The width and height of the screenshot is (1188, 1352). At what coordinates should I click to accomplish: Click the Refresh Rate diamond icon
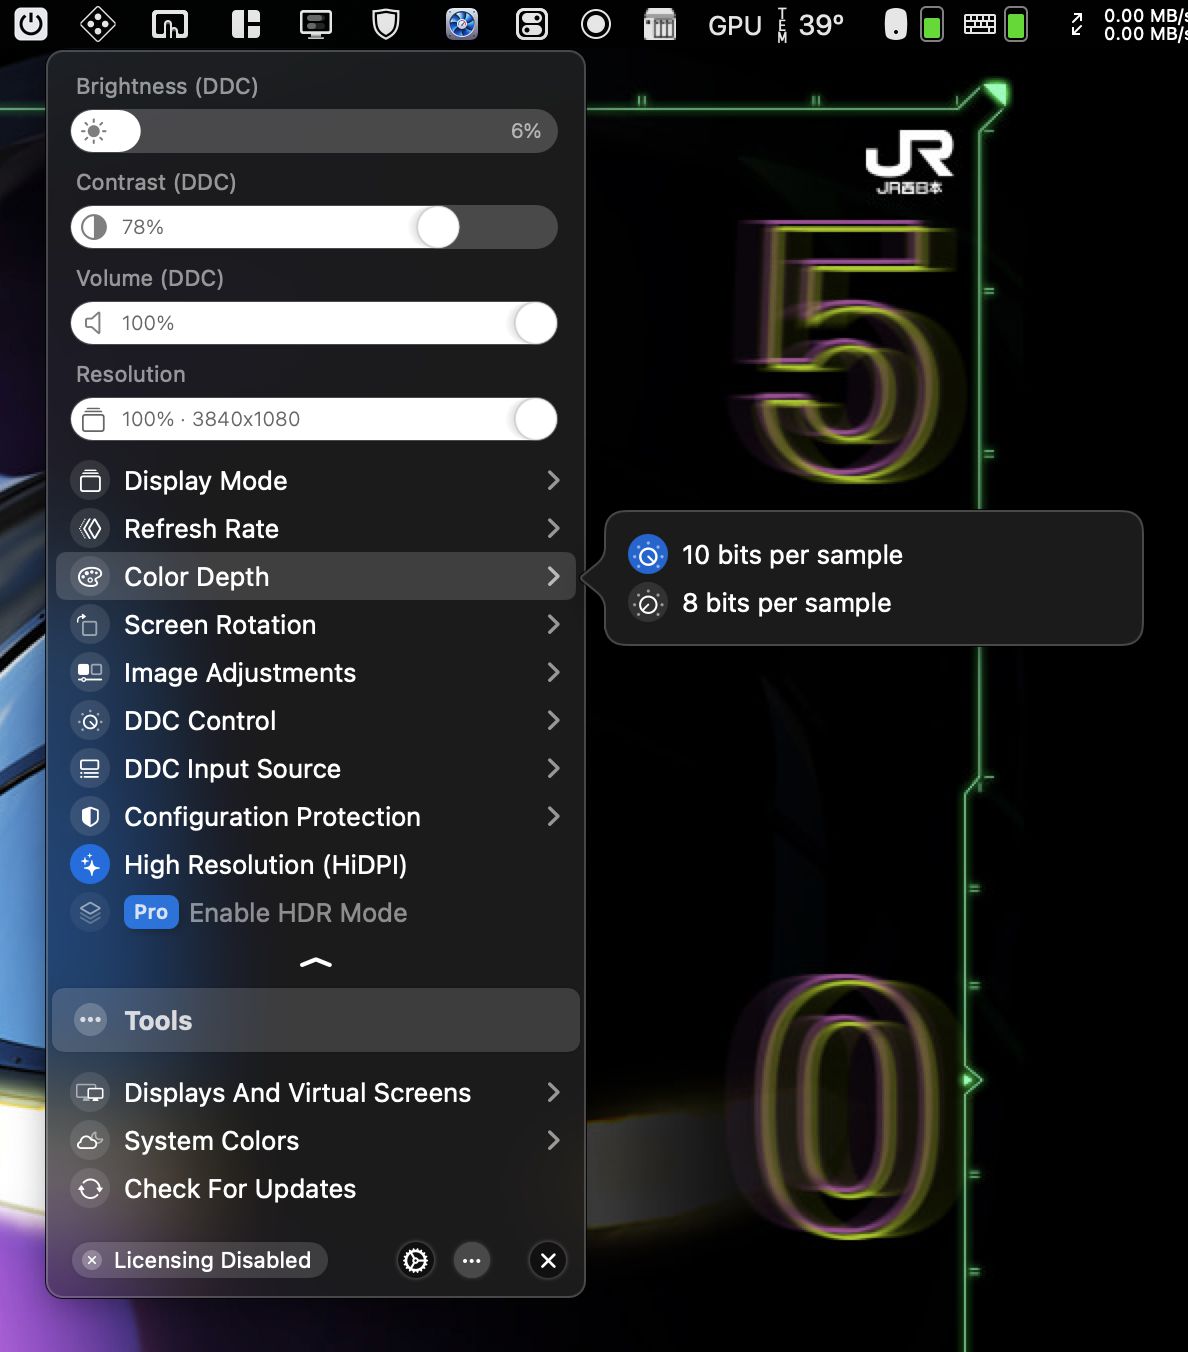pos(90,529)
